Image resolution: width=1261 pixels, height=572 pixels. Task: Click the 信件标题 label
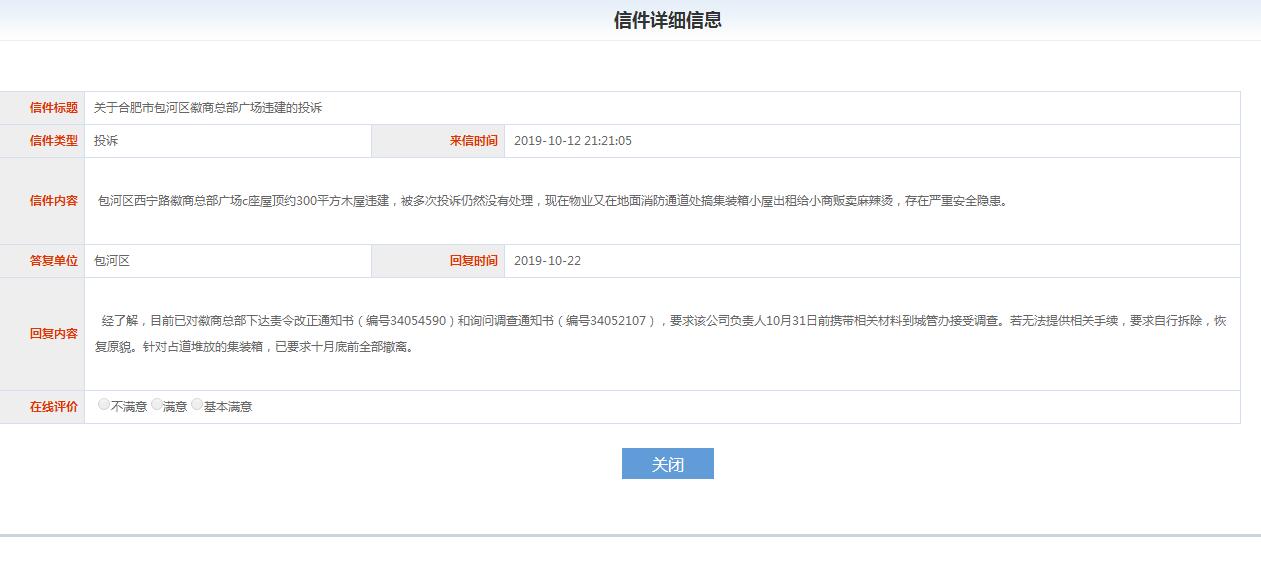coord(54,108)
